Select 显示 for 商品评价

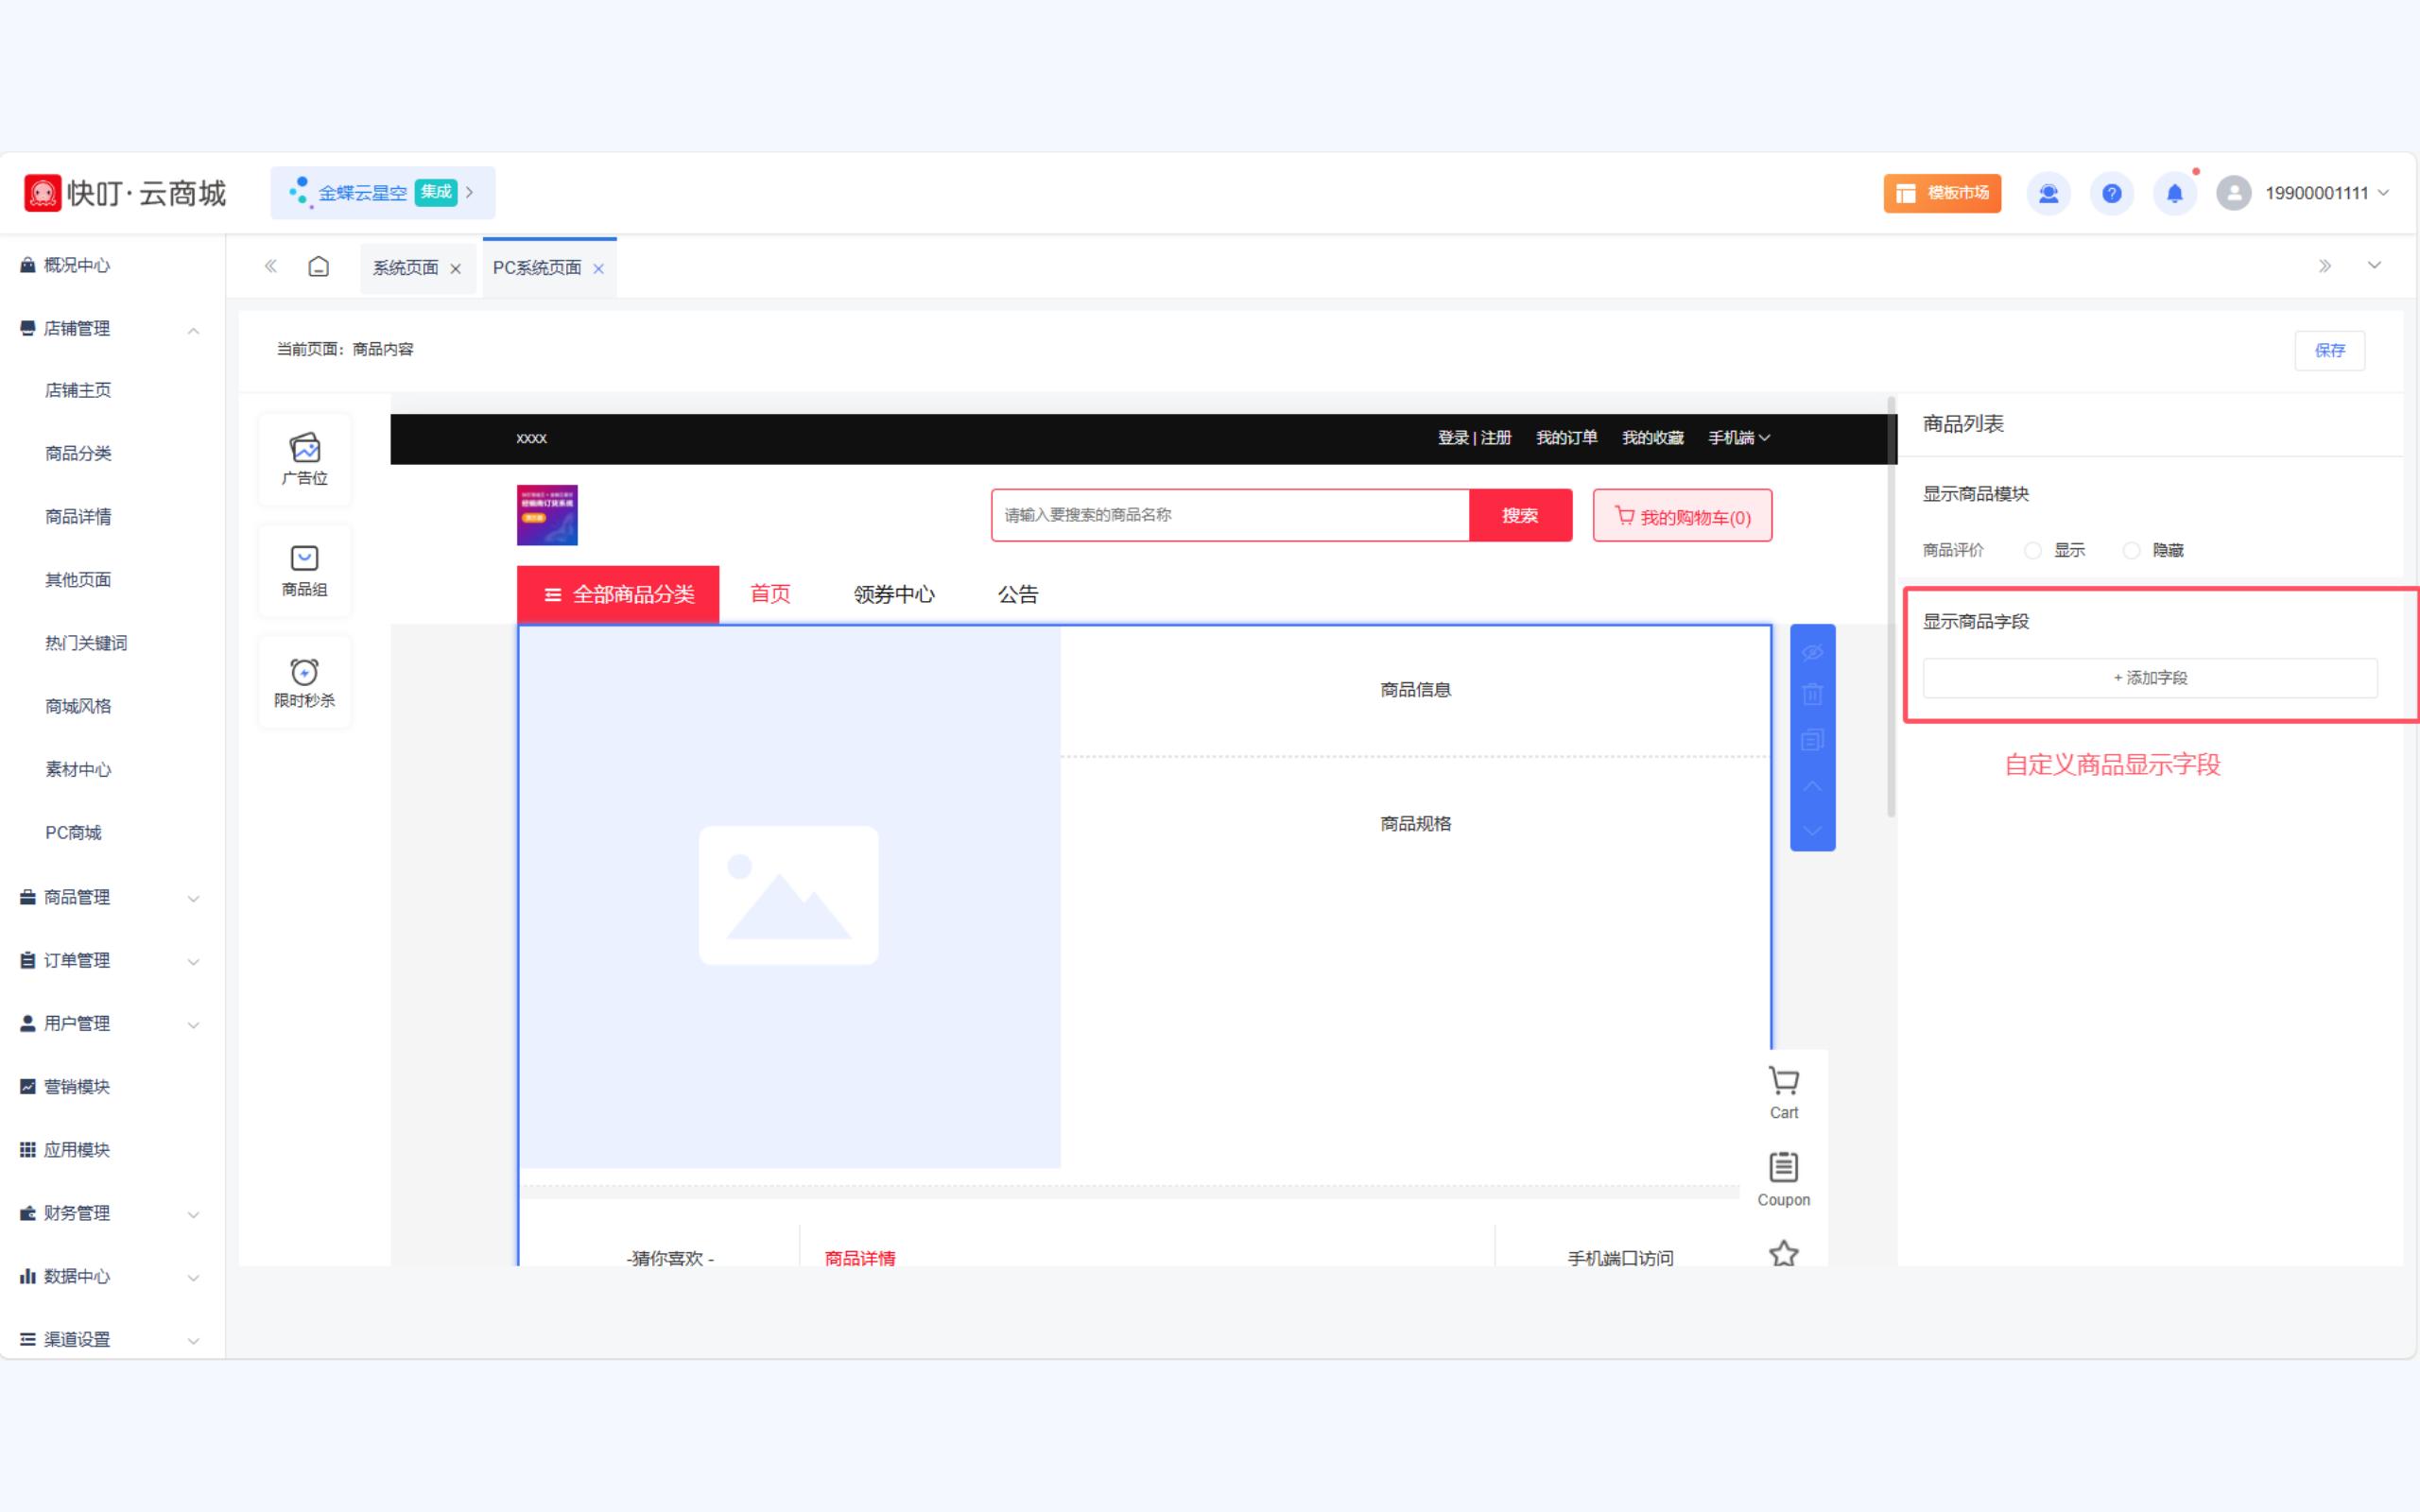(2032, 551)
